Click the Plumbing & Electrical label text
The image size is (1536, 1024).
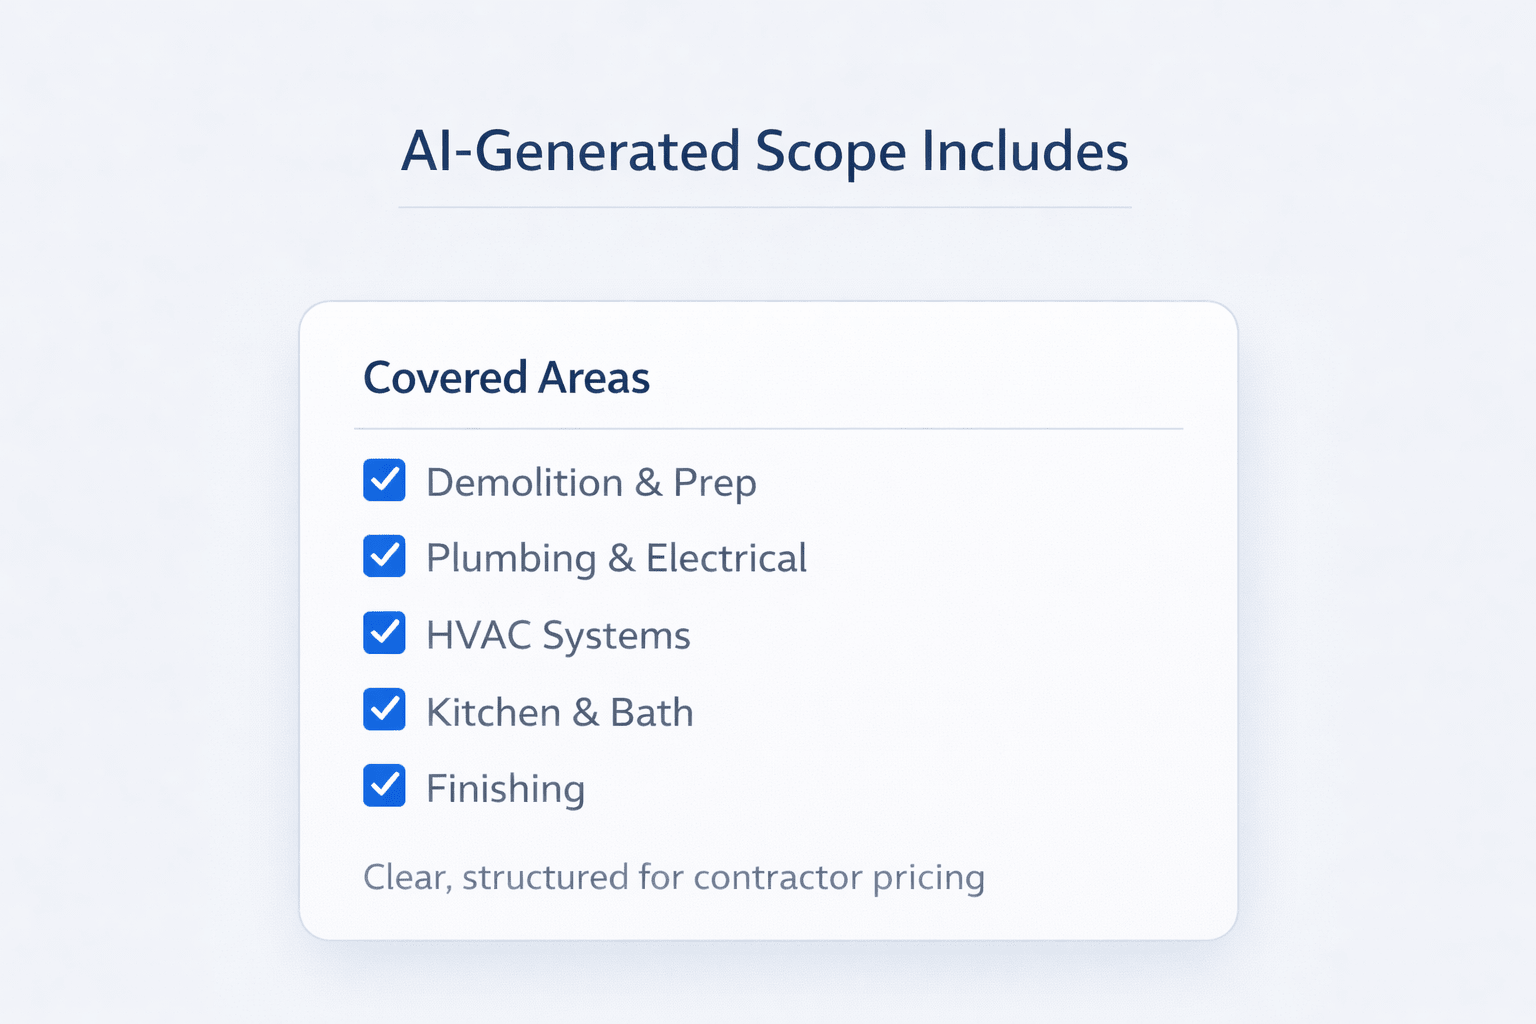pos(616,558)
